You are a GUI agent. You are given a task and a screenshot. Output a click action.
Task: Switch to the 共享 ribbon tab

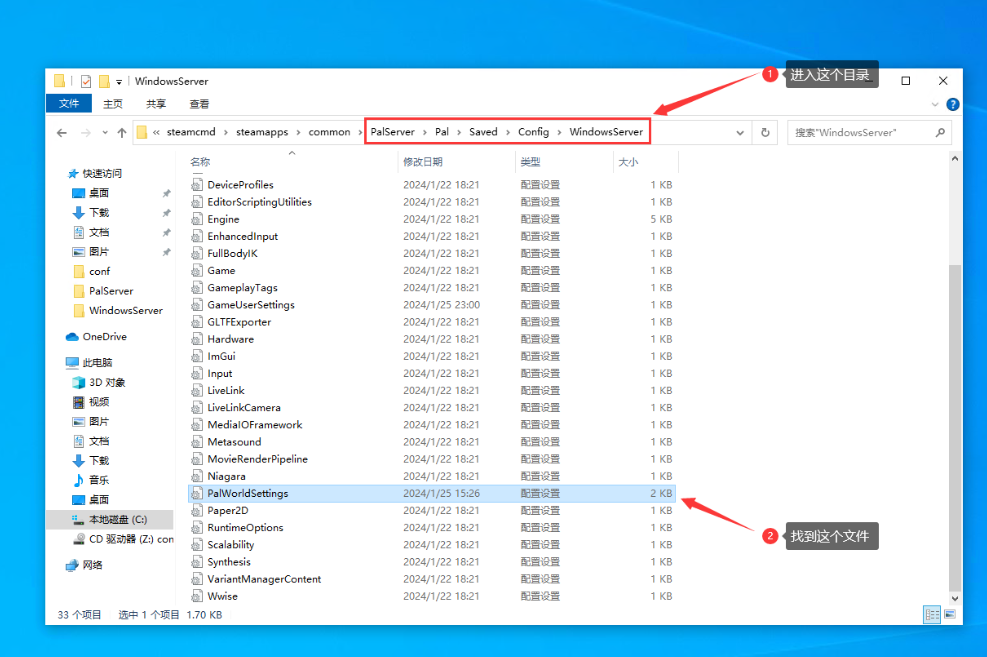tap(156, 104)
